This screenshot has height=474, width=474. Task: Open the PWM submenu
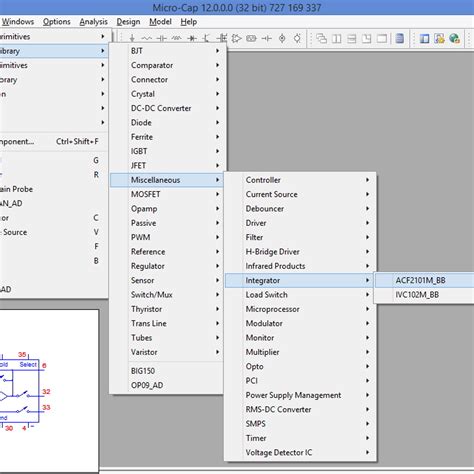[x=168, y=237]
